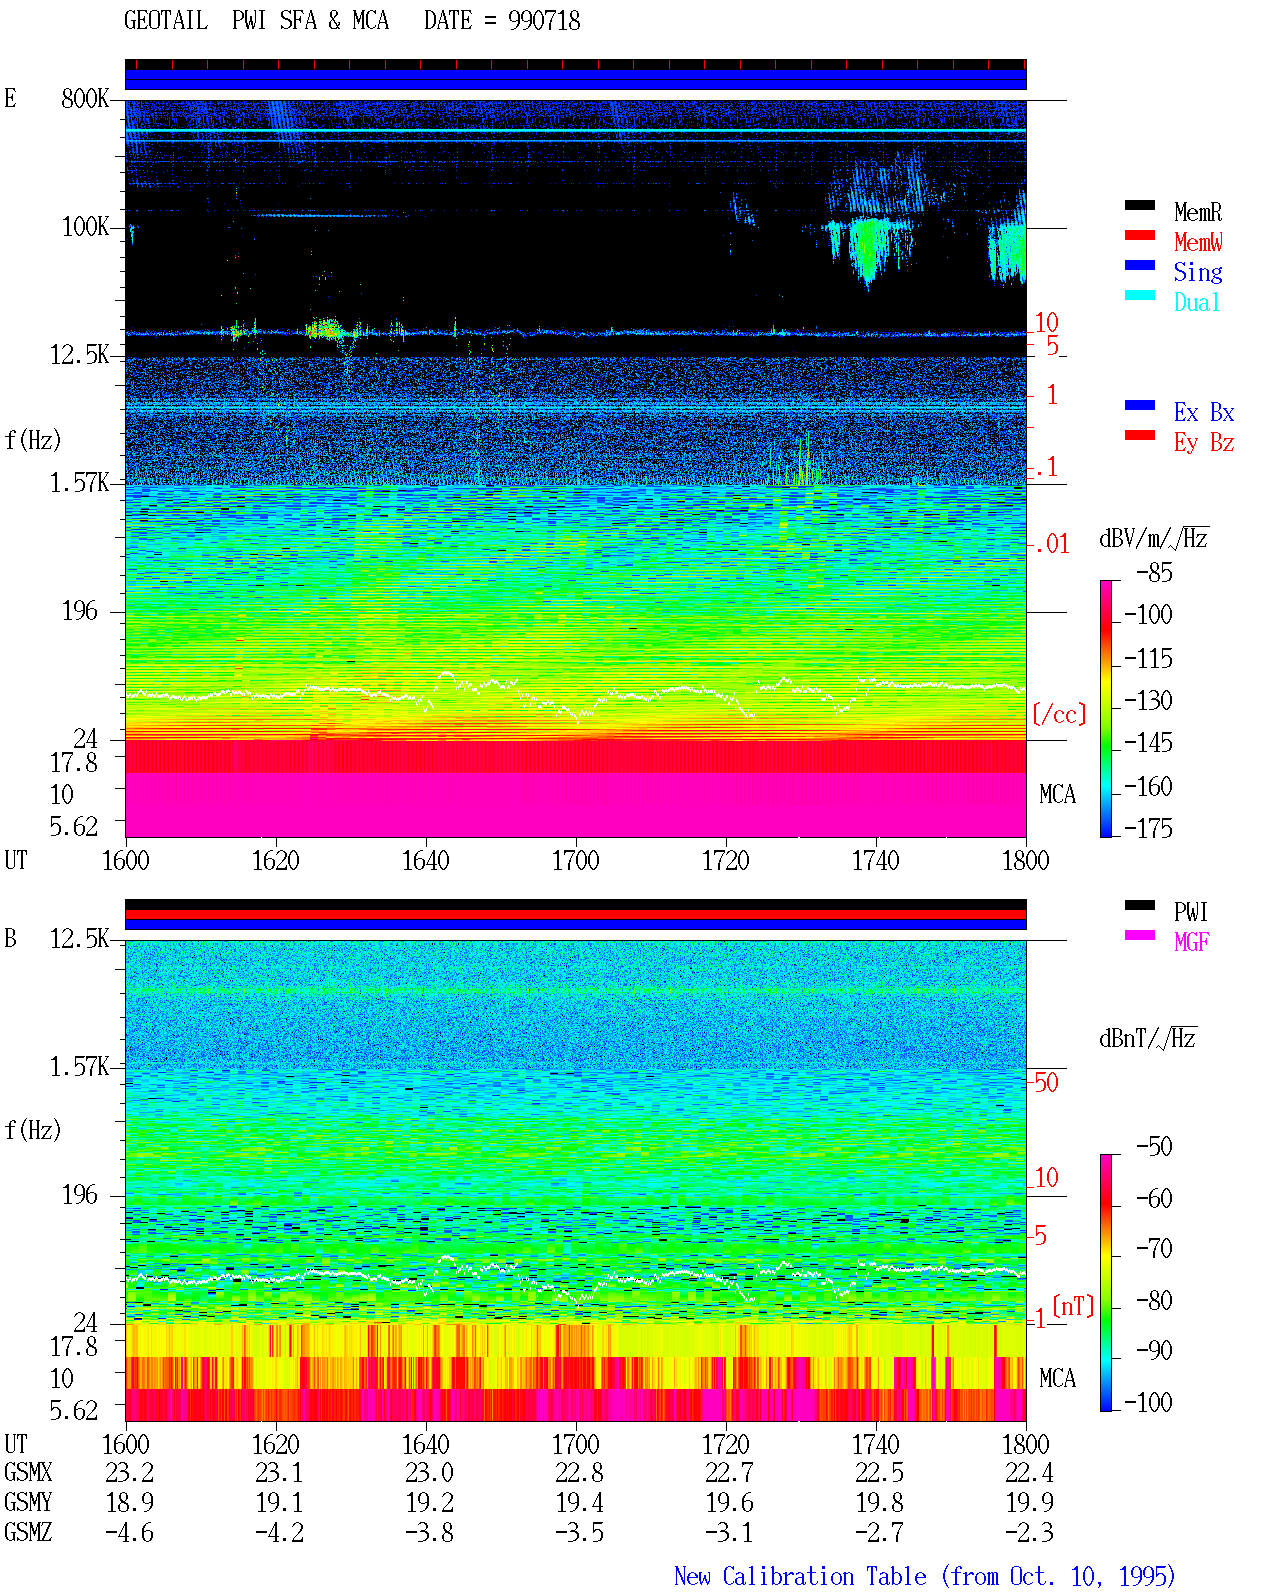This screenshot has height=1593, width=1280.
Task: Click the red 50 nT scale label
Action: tap(1046, 1083)
